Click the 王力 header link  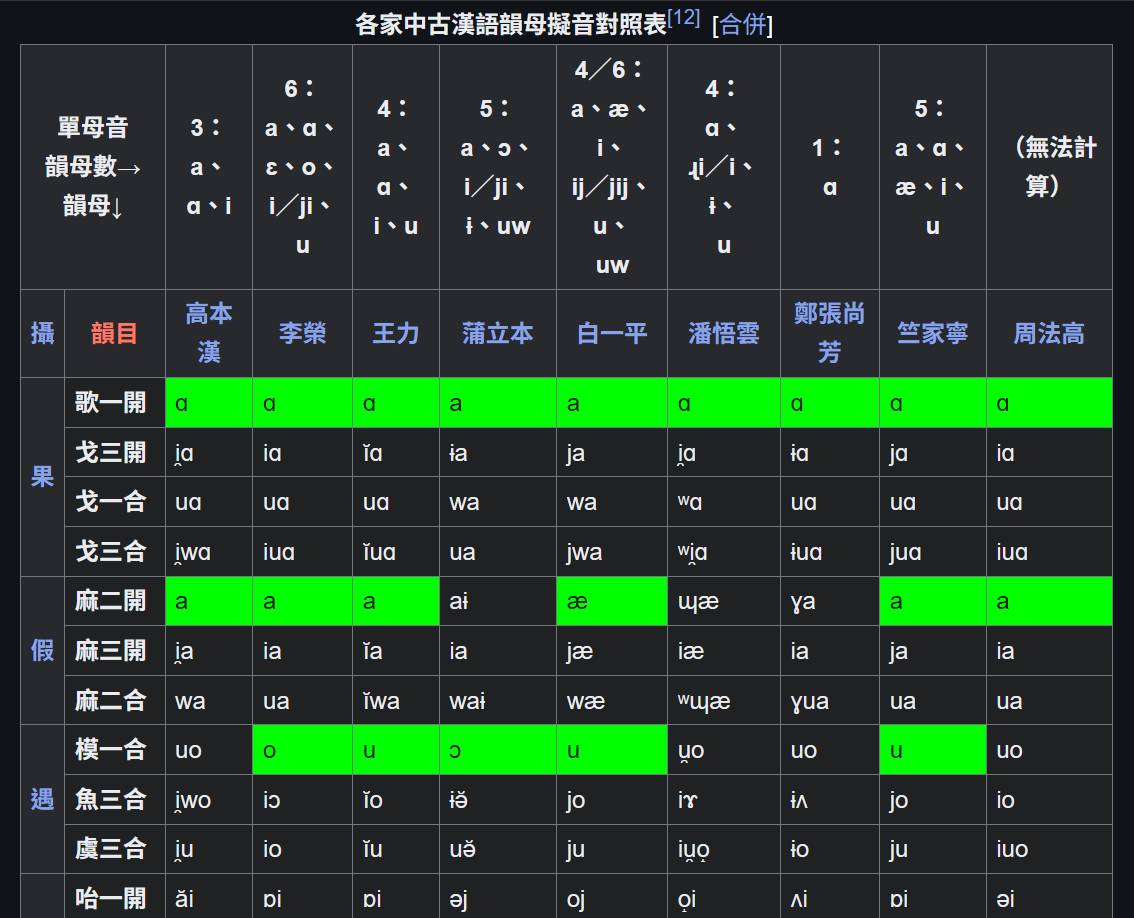pyautogui.click(x=395, y=333)
